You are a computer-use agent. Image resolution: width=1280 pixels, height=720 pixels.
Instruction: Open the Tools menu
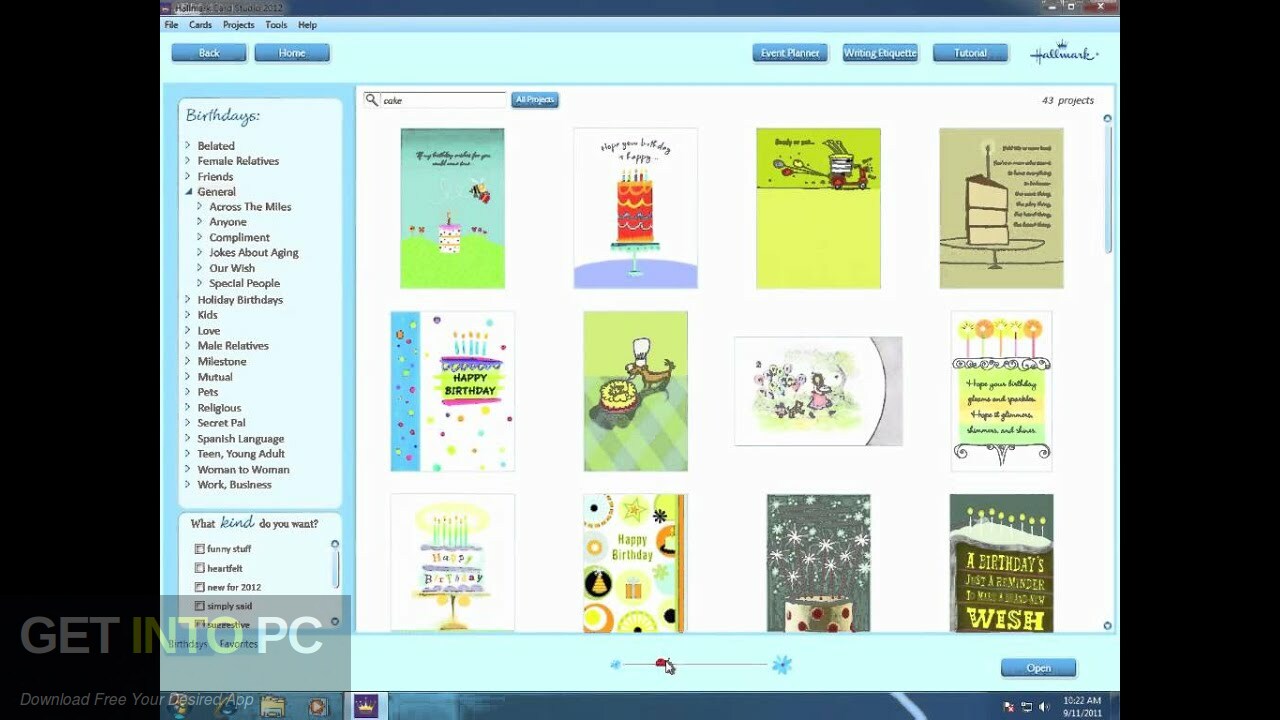(276, 25)
